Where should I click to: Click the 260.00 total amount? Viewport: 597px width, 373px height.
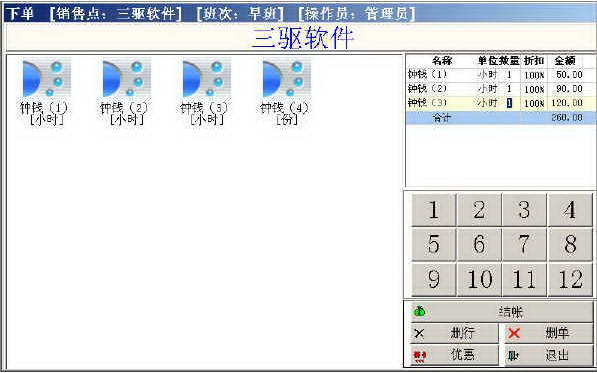click(x=567, y=118)
